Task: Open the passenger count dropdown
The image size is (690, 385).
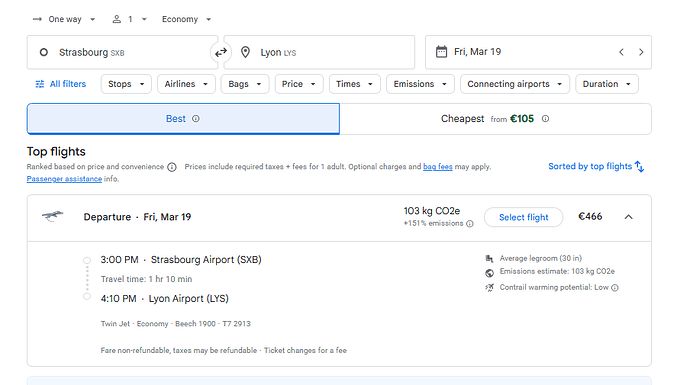Action: (x=129, y=19)
